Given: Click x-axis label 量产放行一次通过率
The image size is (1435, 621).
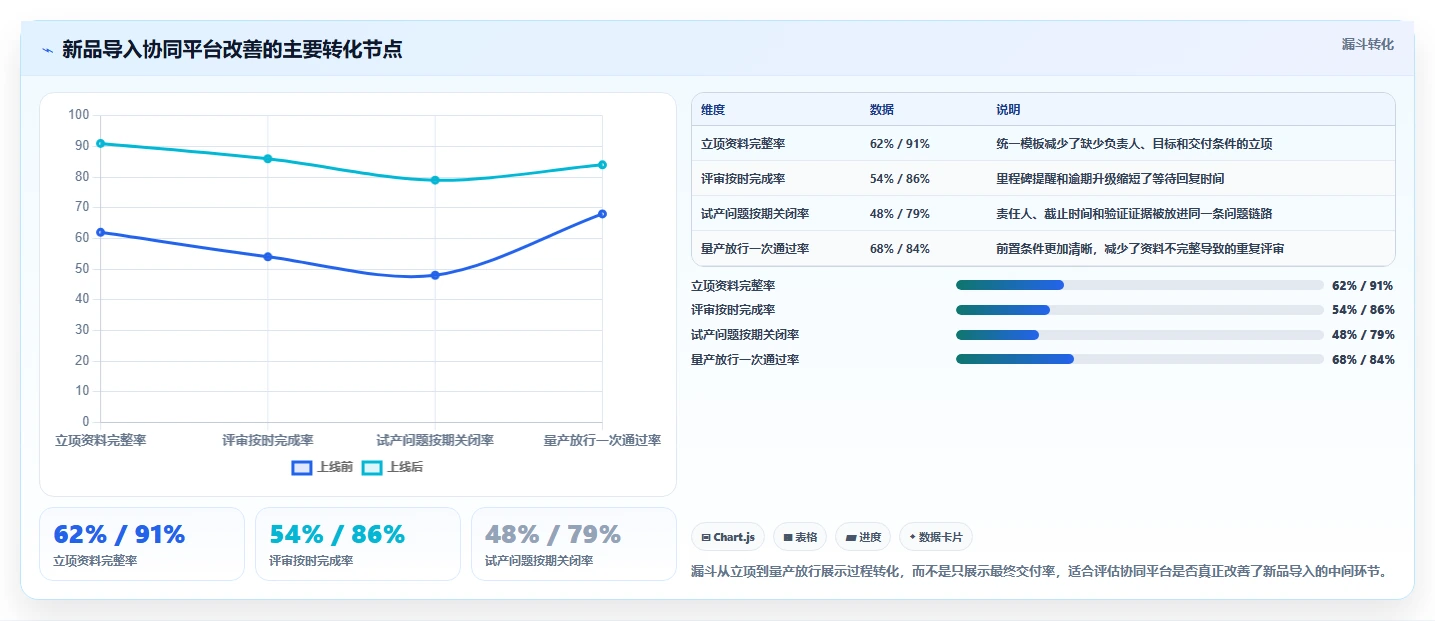Looking at the screenshot, I should click(602, 440).
